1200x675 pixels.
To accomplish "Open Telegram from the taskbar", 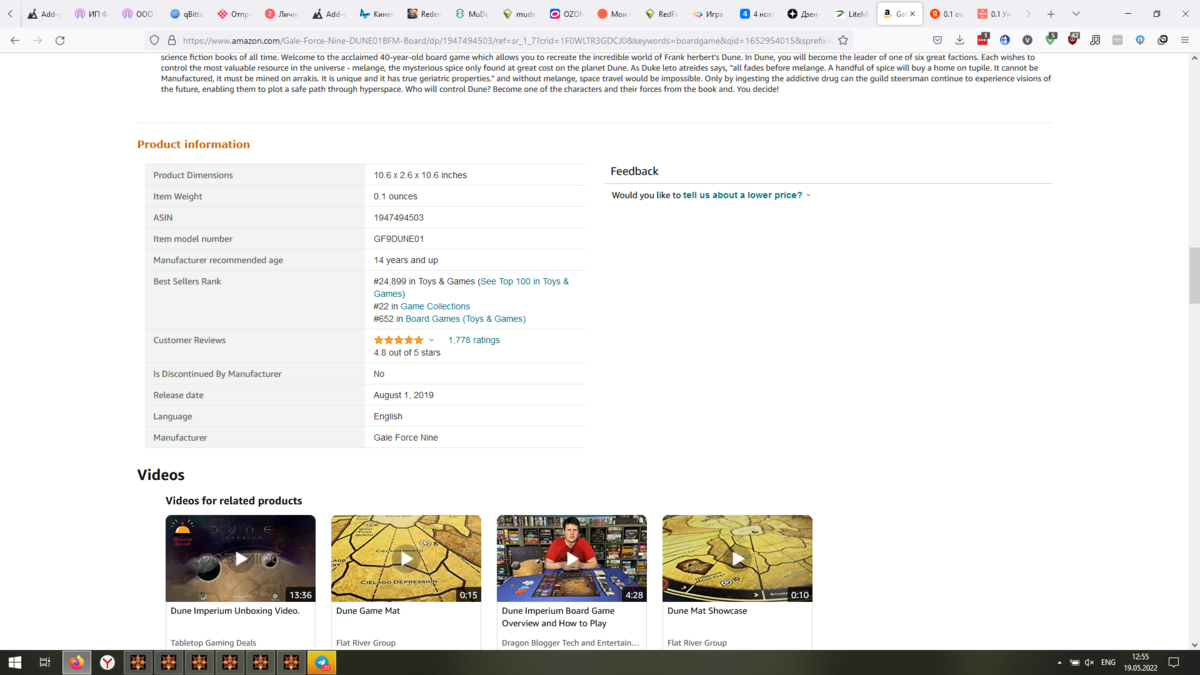I will (322, 662).
